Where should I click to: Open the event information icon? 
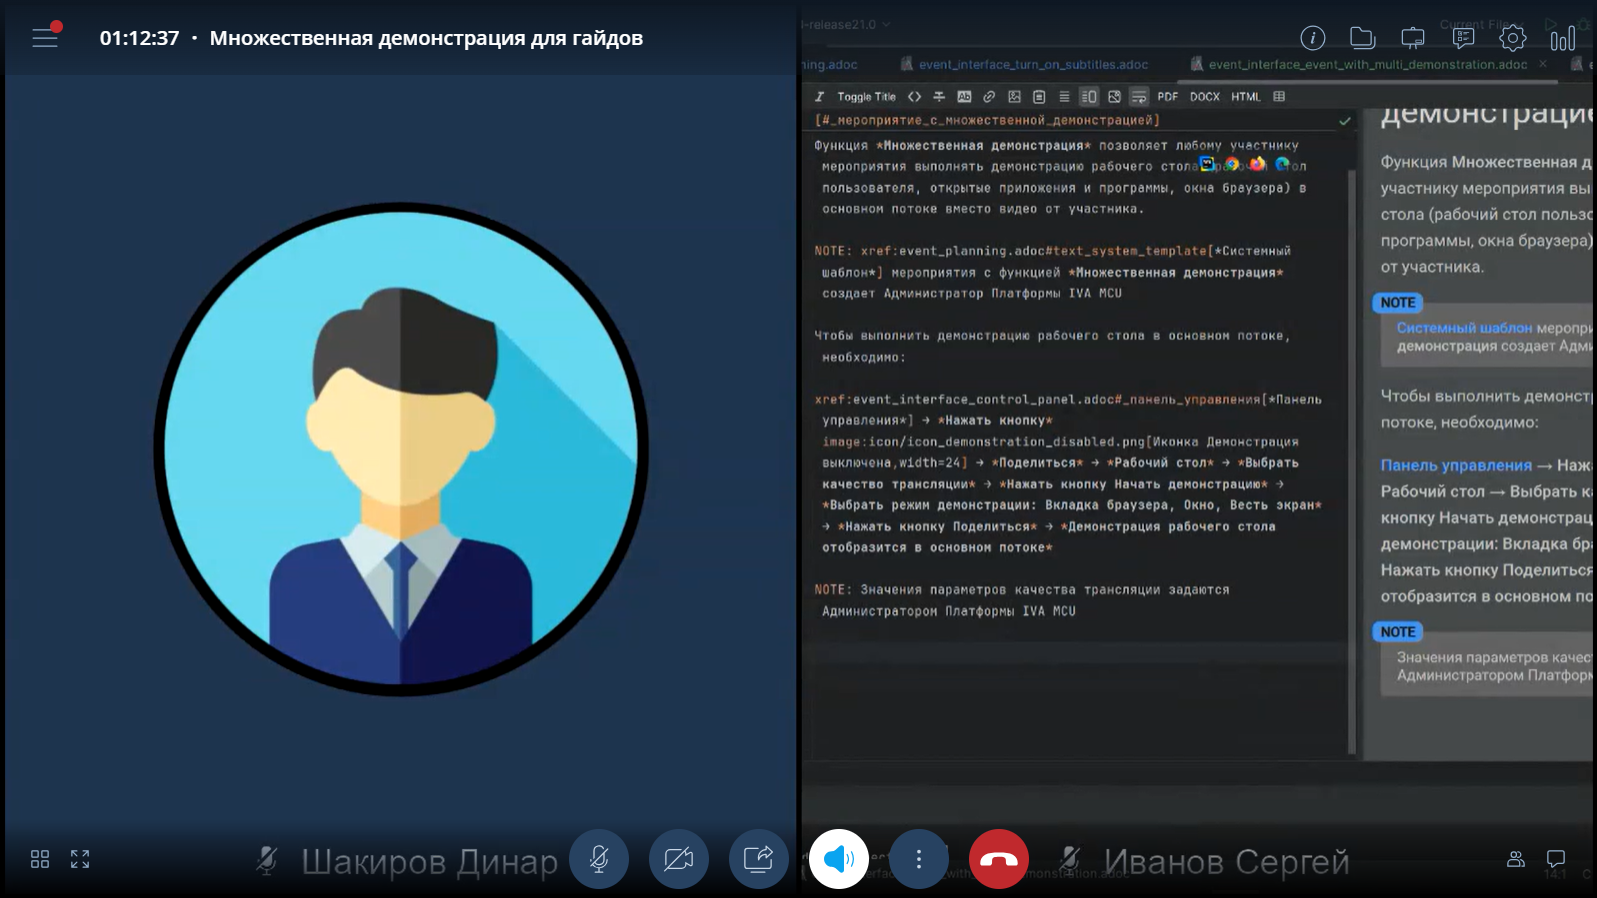(x=1312, y=38)
